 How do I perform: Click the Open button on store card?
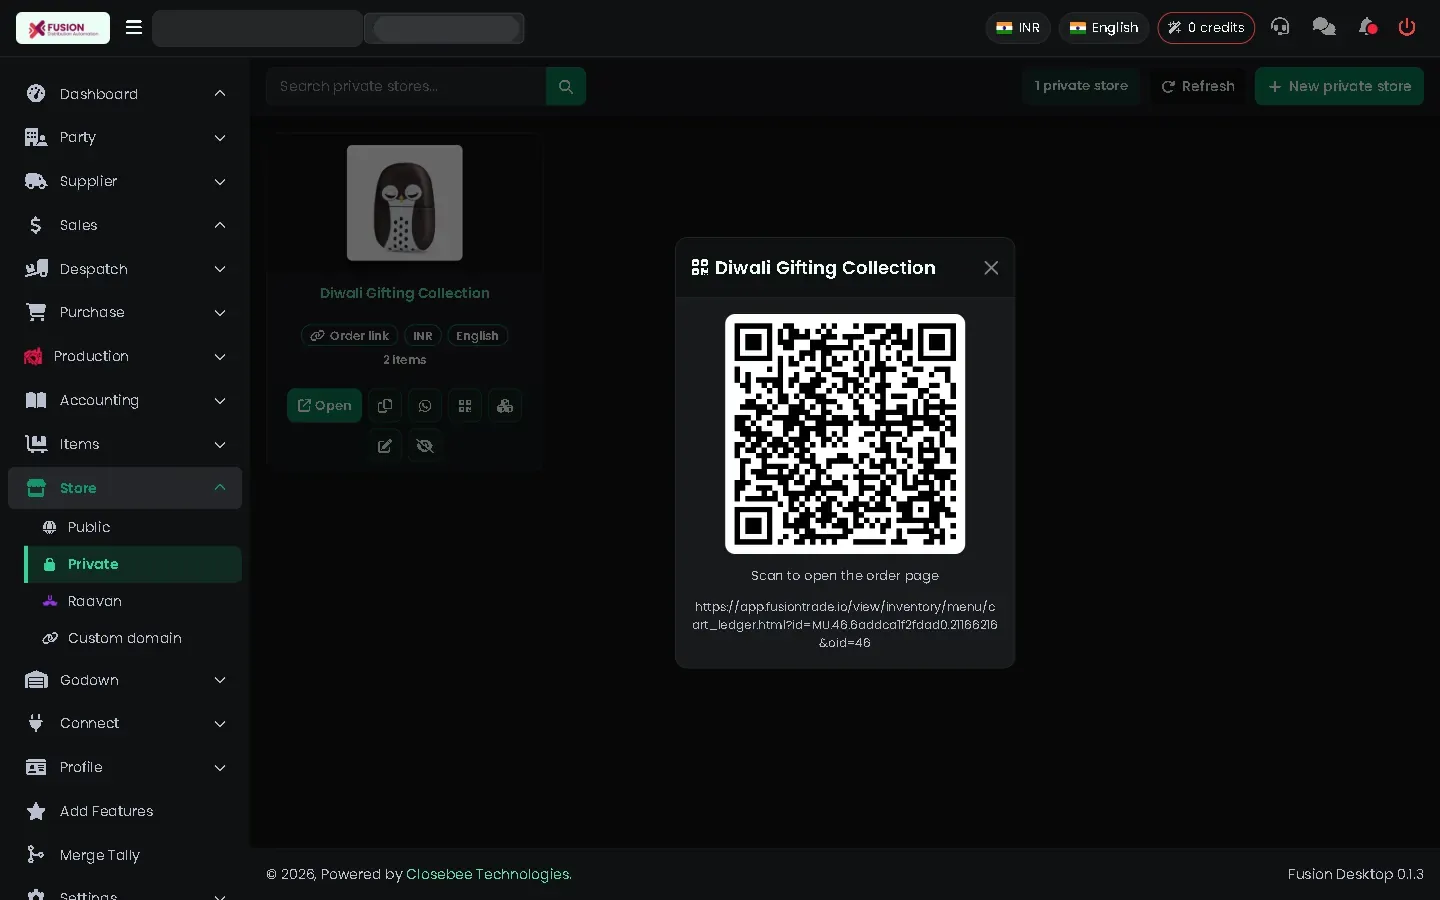(x=324, y=406)
